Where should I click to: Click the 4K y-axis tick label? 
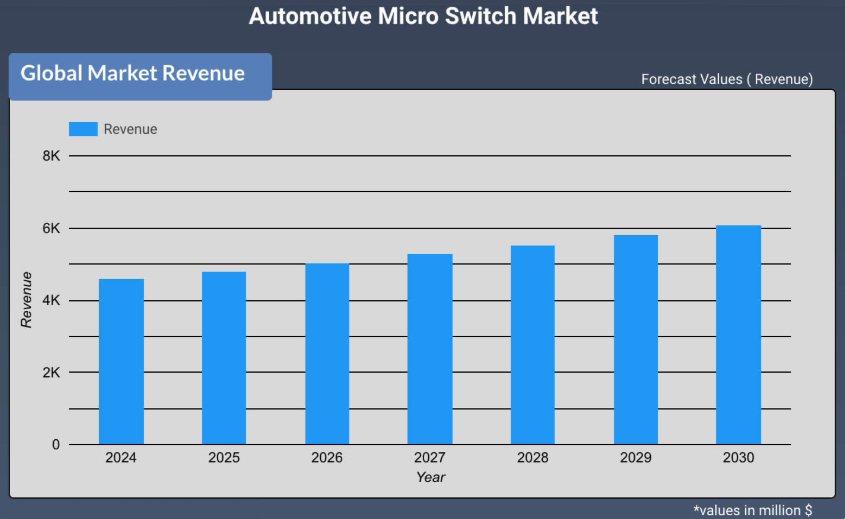pyautogui.click(x=51, y=300)
